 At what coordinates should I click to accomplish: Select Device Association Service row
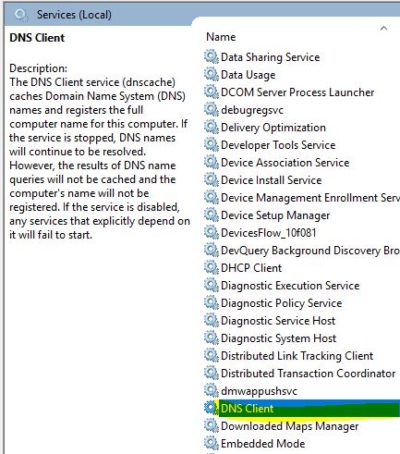coord(285,163)
